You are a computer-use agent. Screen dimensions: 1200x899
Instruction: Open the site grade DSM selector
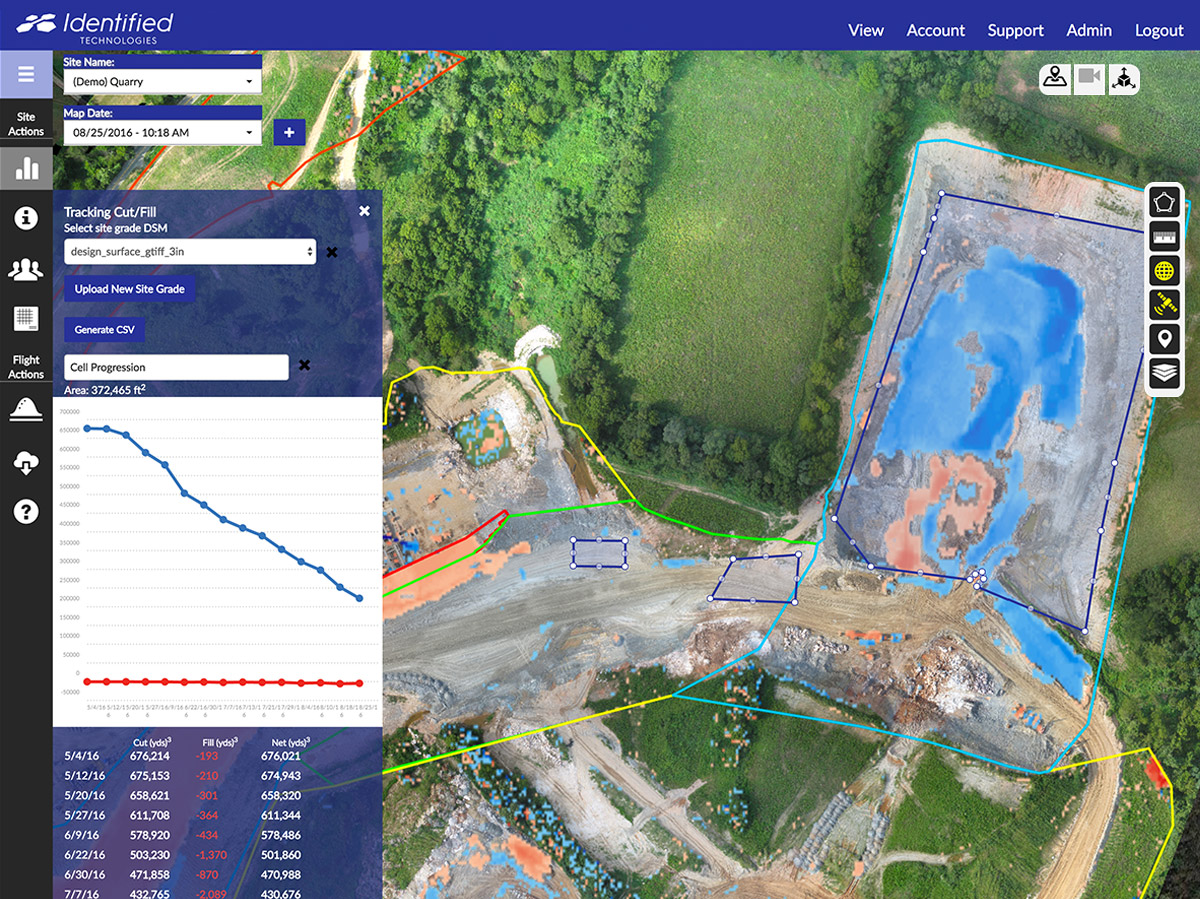tap(190, 252)
